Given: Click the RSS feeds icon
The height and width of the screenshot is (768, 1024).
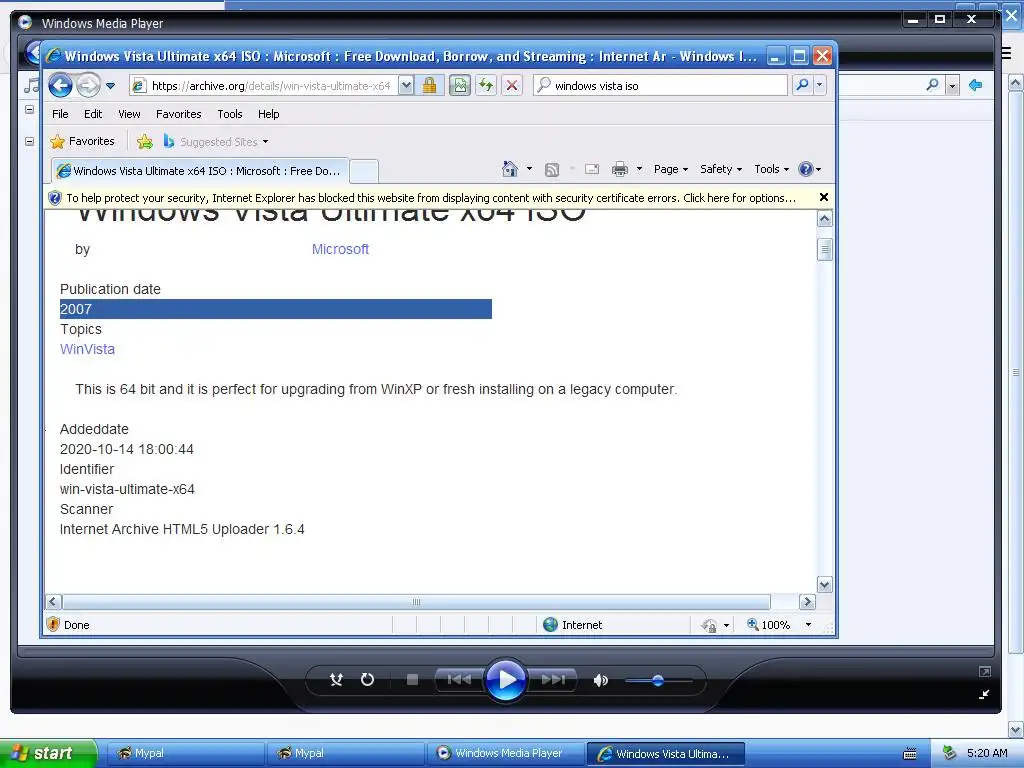Looking at the screenshot, I should tap(552, 169).
